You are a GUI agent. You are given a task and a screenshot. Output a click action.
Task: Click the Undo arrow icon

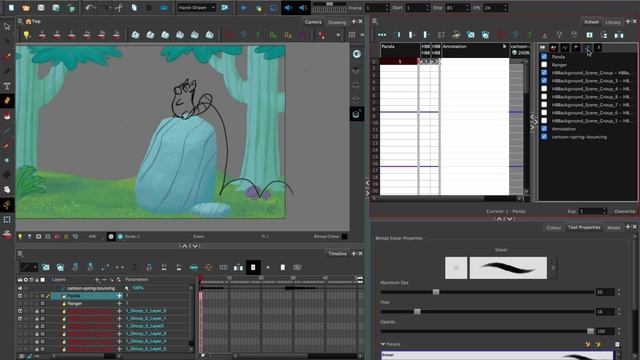pyautogui.click(x=90, y=7)
